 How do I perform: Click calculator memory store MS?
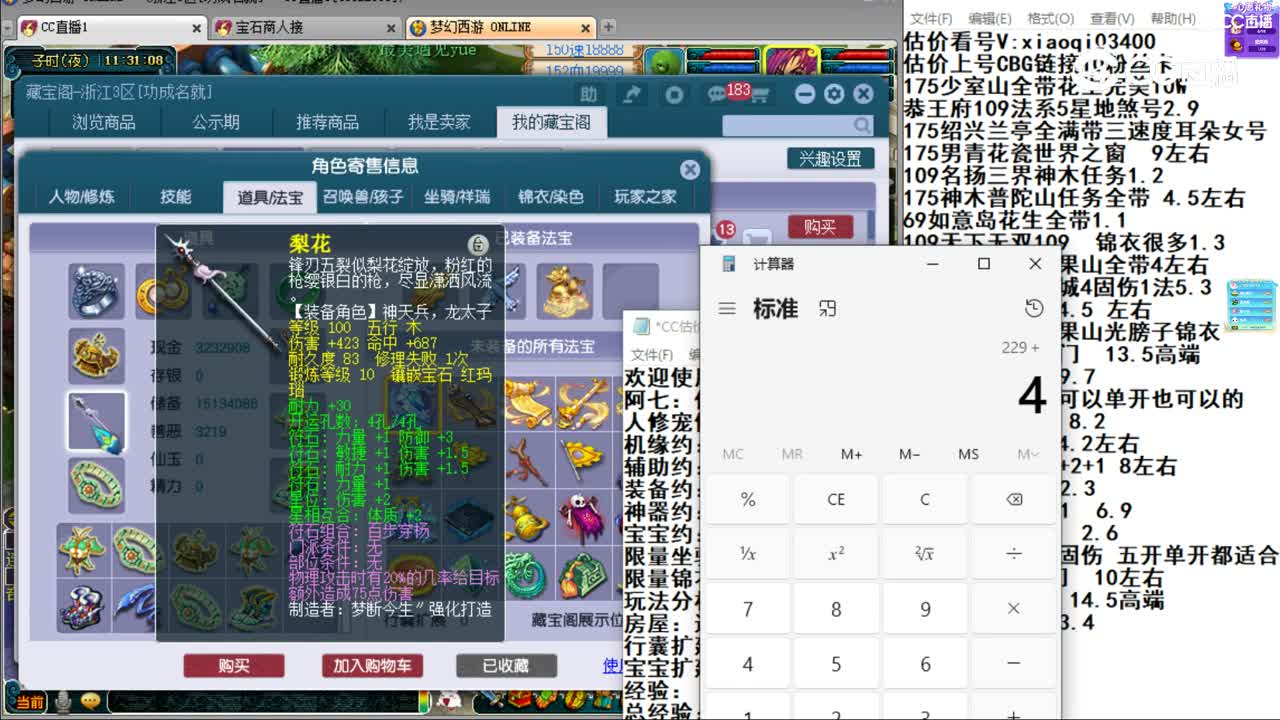pyautogui.click(x=968, y=454)
